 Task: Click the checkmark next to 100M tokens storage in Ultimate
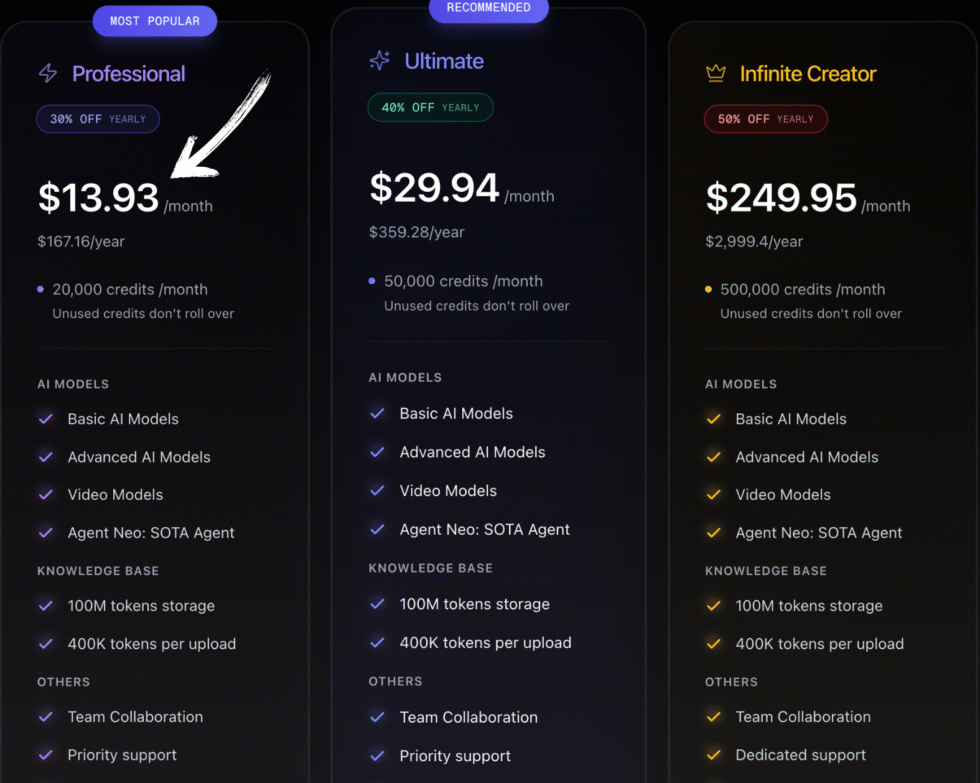point(378,604)
